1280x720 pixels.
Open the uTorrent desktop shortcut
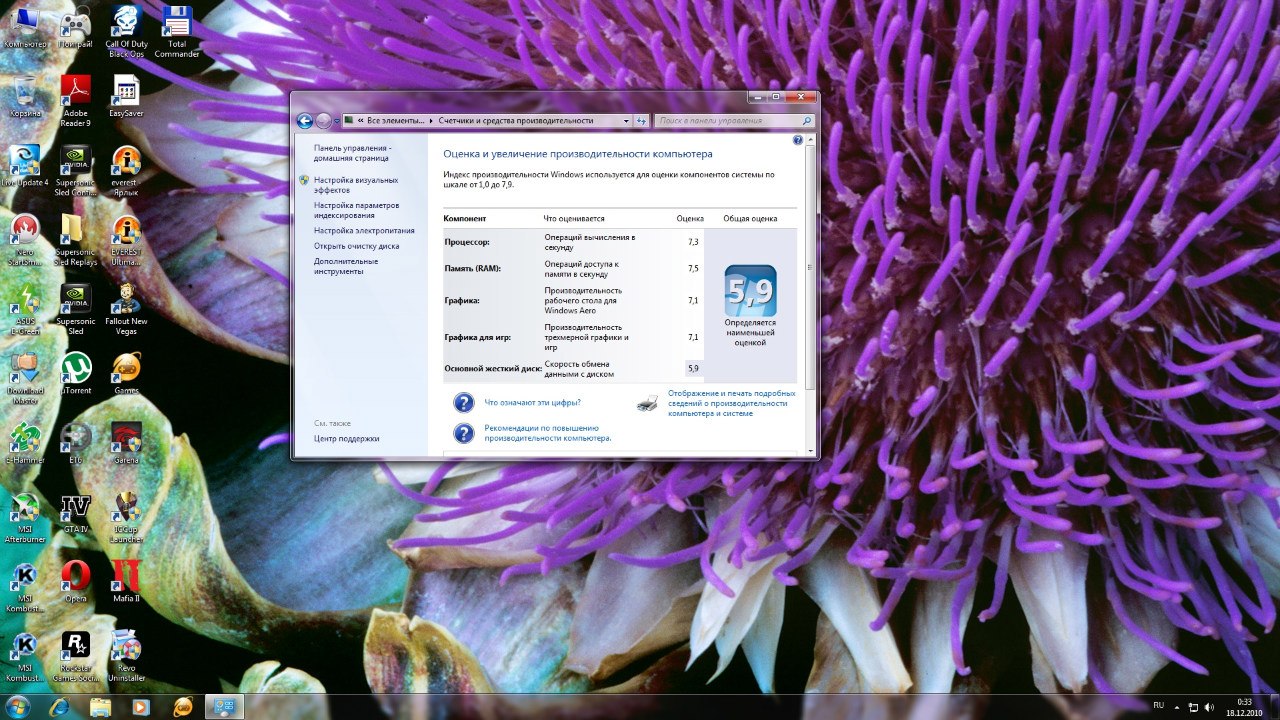76,368
